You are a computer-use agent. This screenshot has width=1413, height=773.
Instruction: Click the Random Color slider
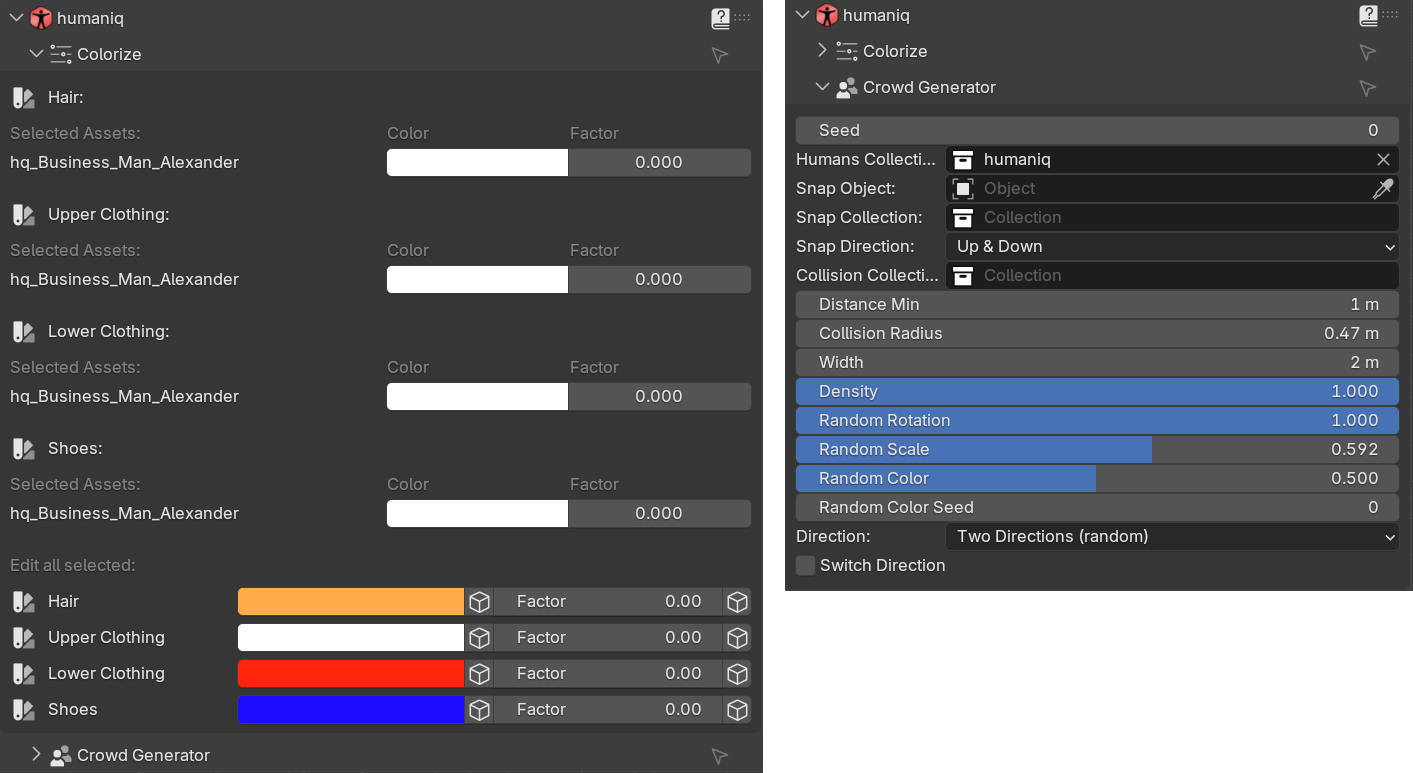click(x=1097, y=478)
